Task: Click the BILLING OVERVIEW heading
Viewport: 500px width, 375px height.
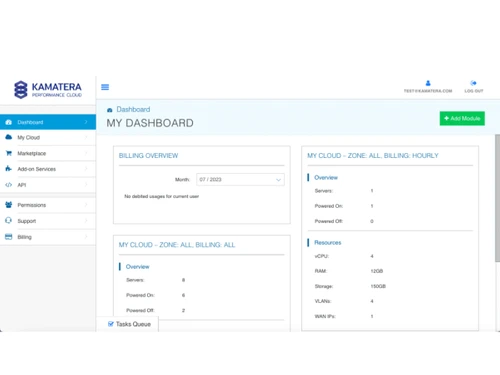Action: coord(148,156)
